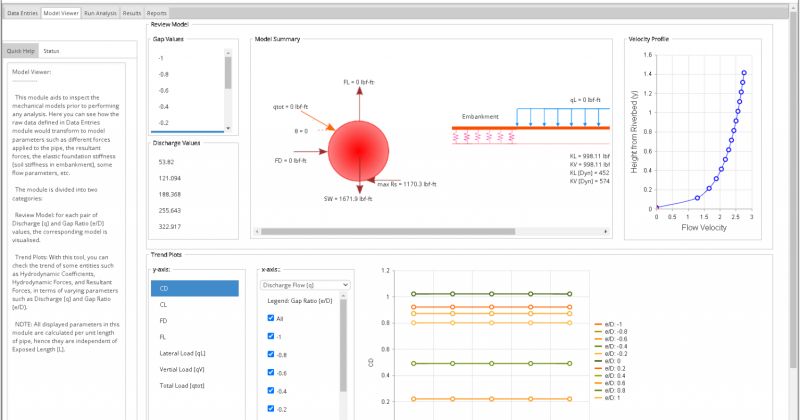Image resolution: width=800 pixels, height=420 pixels.
Task: Choose FL in y-axis list
Action: tap(194, 337)
